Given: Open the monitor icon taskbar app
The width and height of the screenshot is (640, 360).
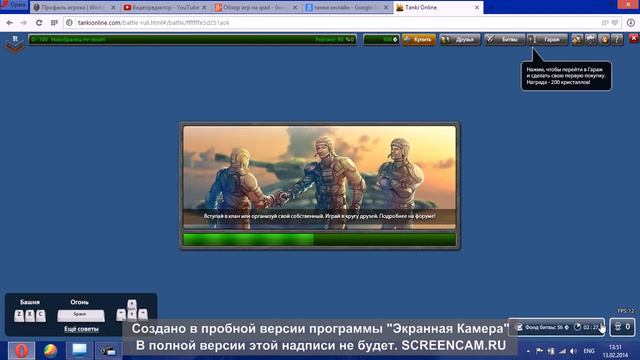Looking at the screenshot, I should (79, 350).
